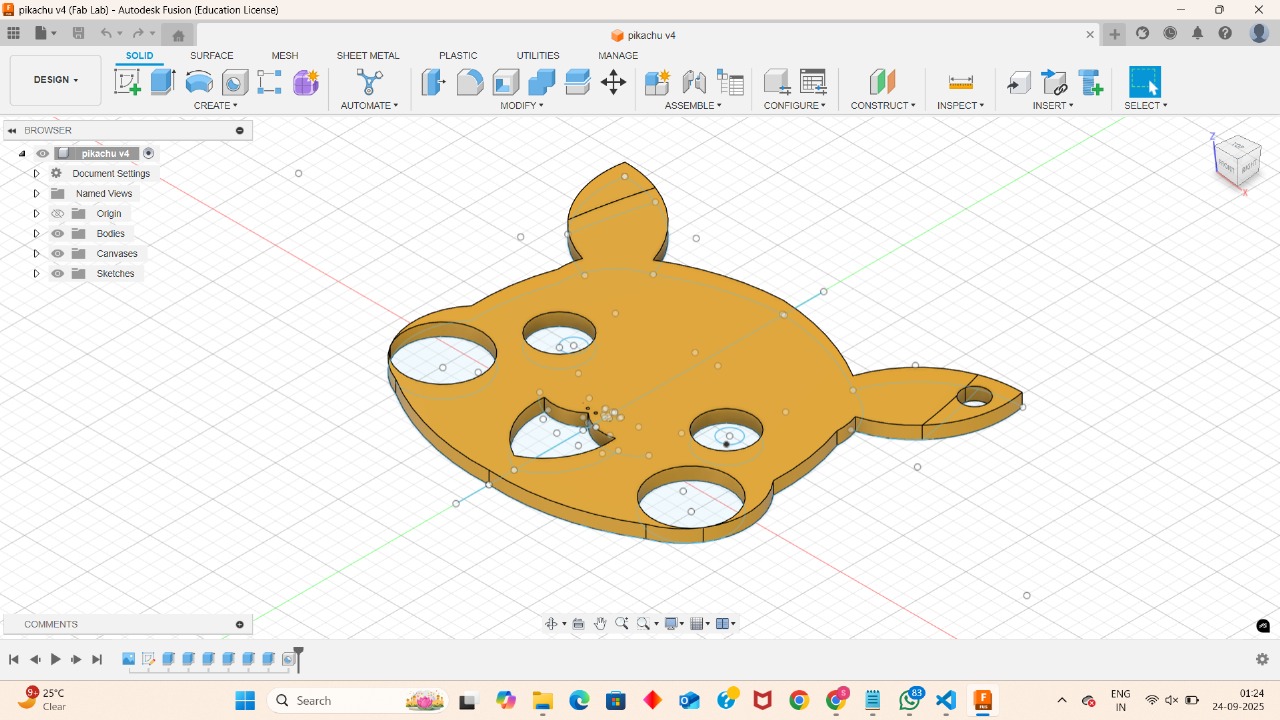Toggle visibility of the Sketches folder
Image resolution: width=1280 pixels, height=720 pixels.
[x=57, y=273]
